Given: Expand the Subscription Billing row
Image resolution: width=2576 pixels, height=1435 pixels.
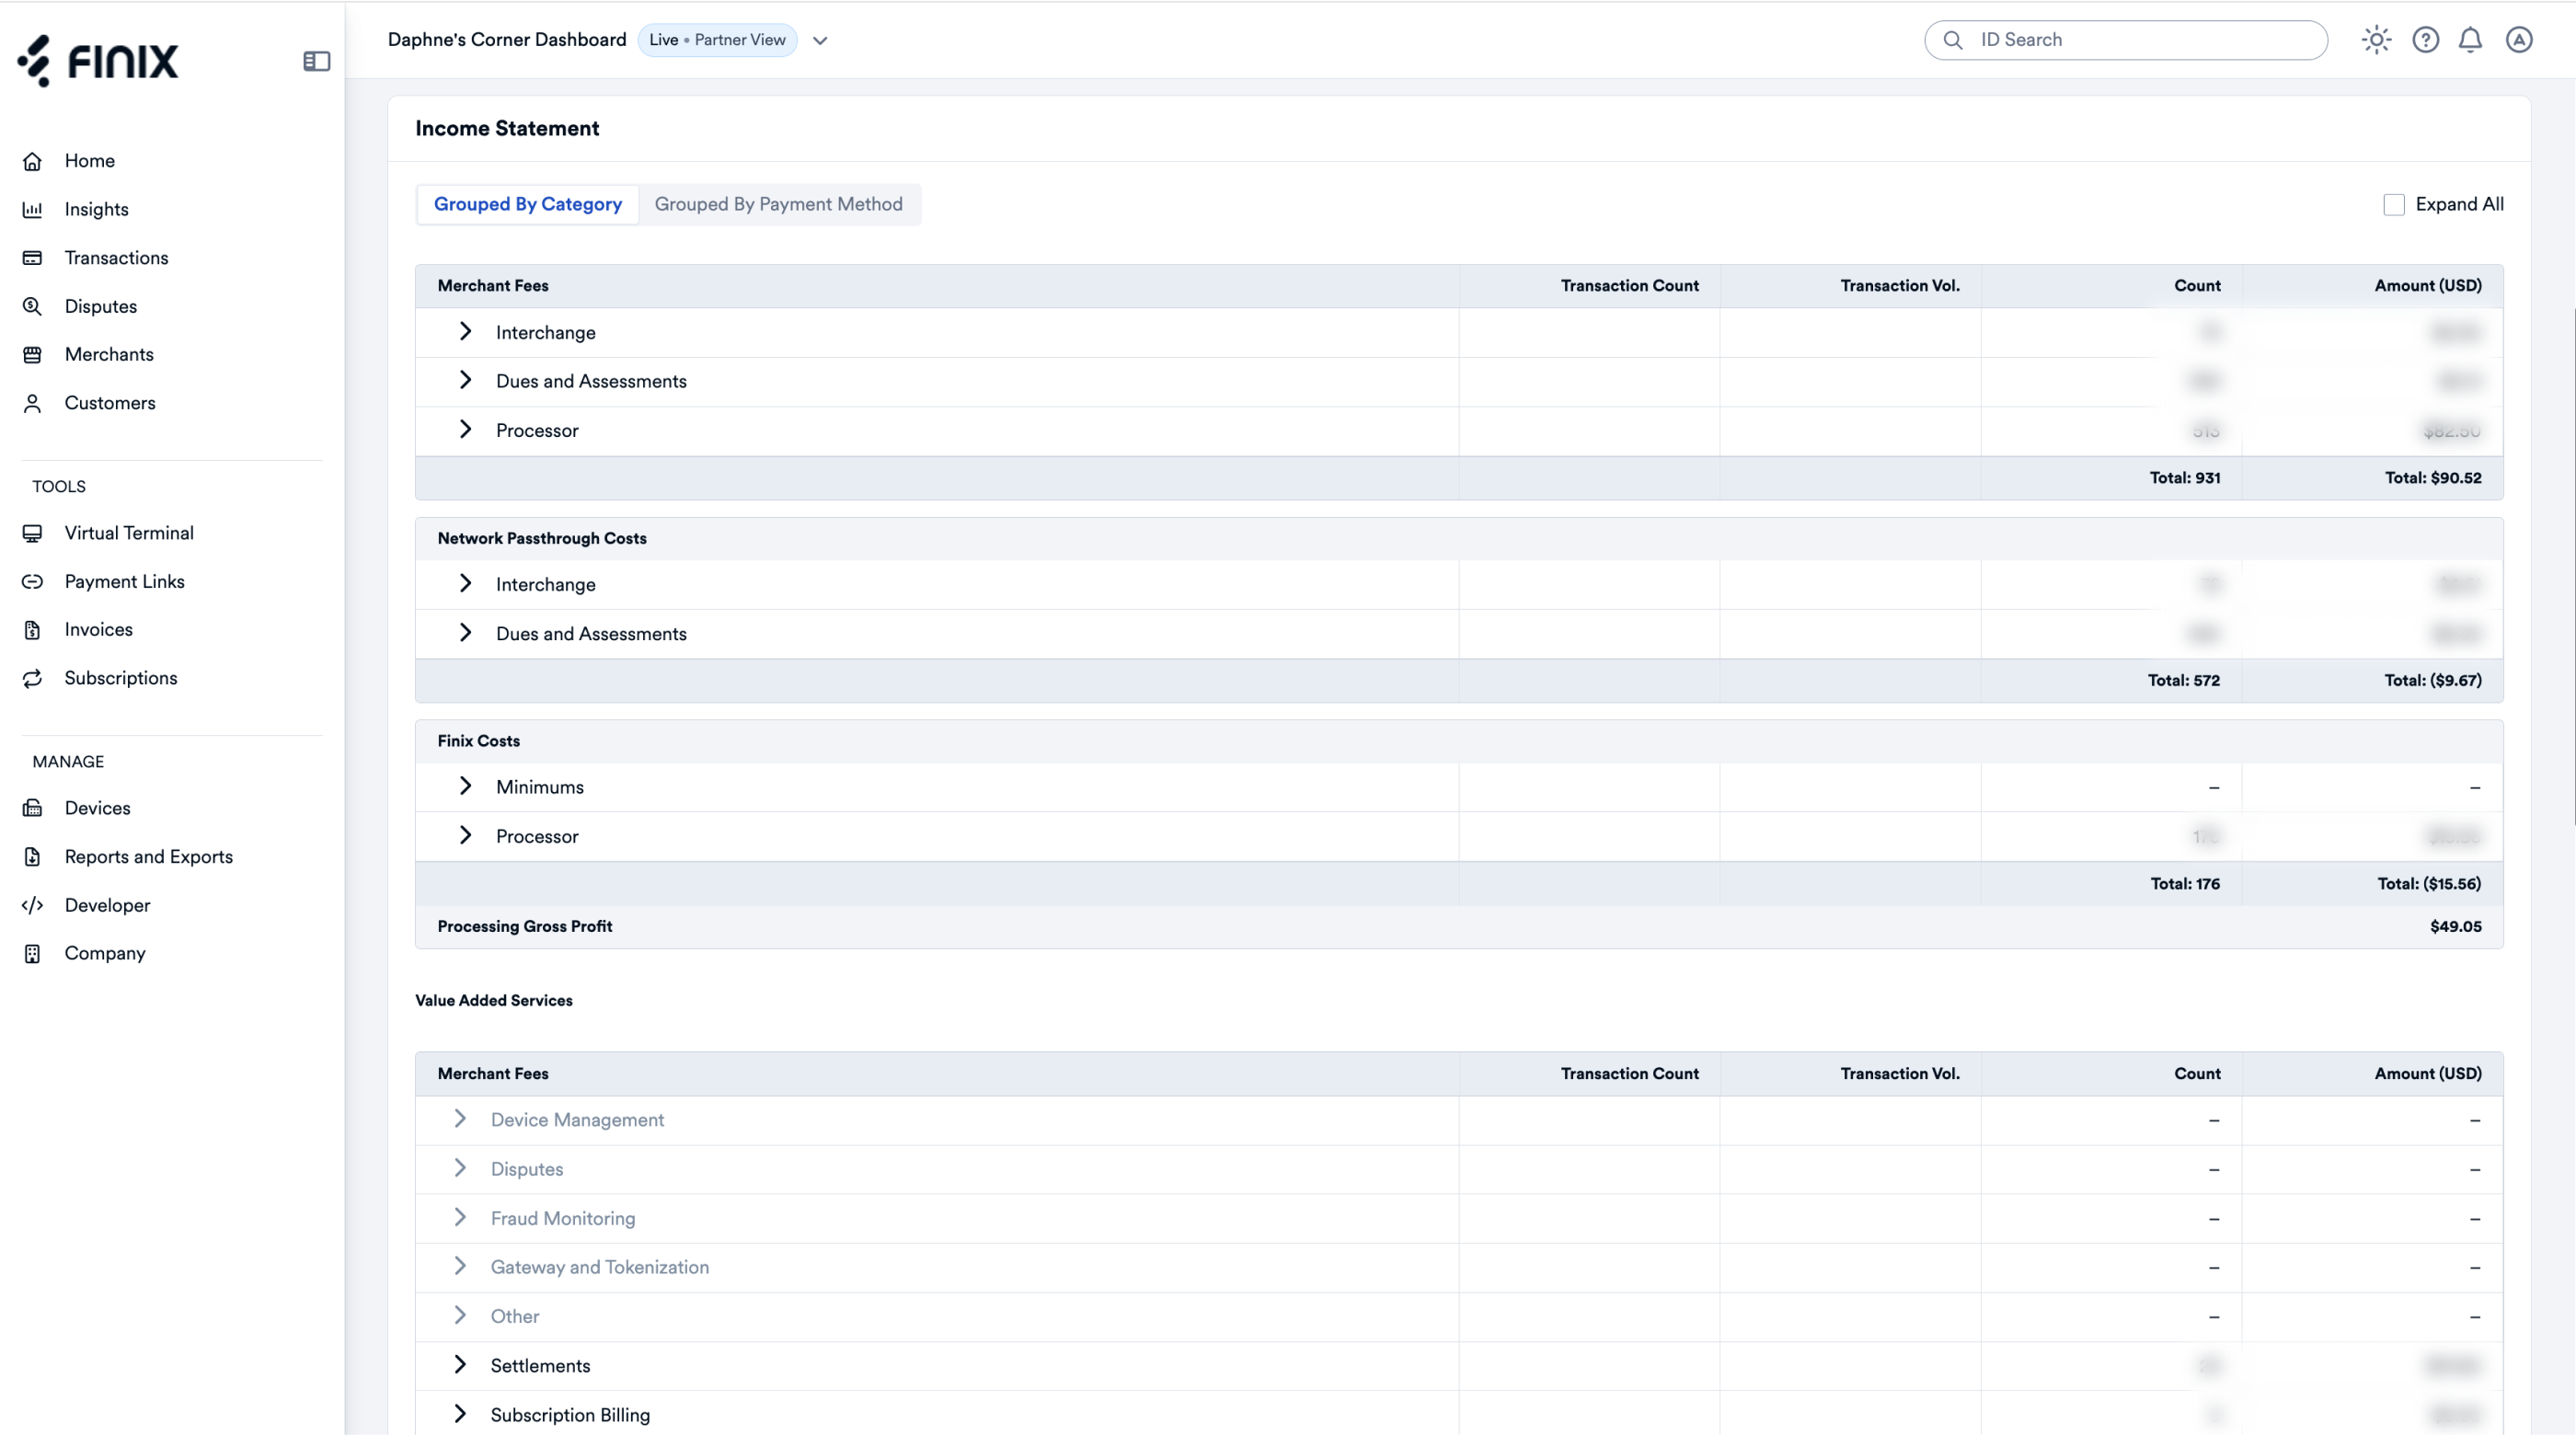Looking at the screenshot, I should tap(460, 1413).
